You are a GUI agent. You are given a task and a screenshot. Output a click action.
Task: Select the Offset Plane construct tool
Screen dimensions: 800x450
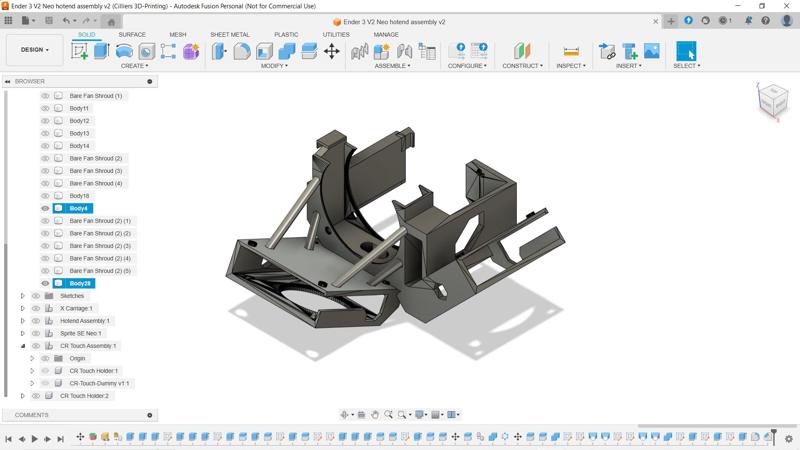coord(522,51)
